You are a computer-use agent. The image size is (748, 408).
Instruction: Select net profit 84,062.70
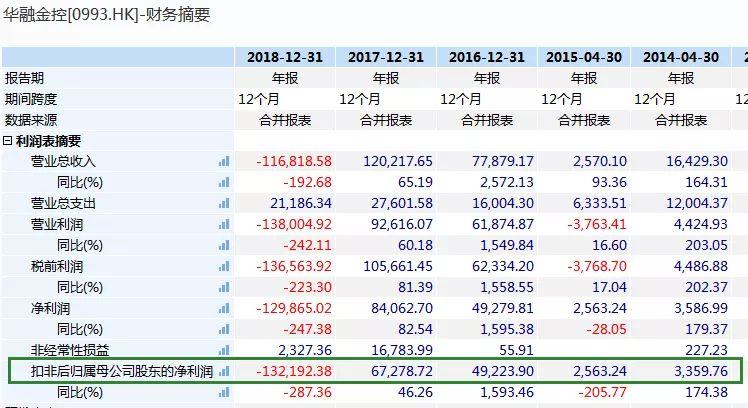pos(402,308)
